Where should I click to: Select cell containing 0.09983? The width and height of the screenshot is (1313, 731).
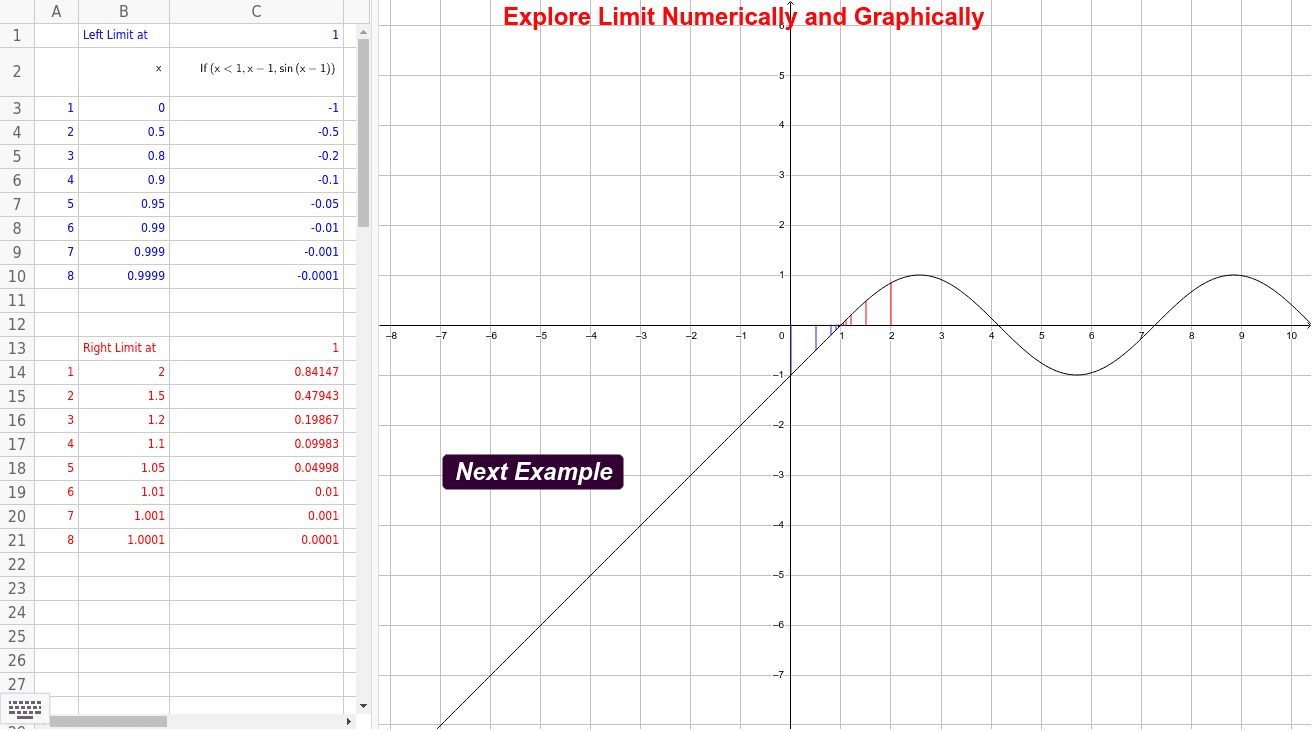[257, 444]
